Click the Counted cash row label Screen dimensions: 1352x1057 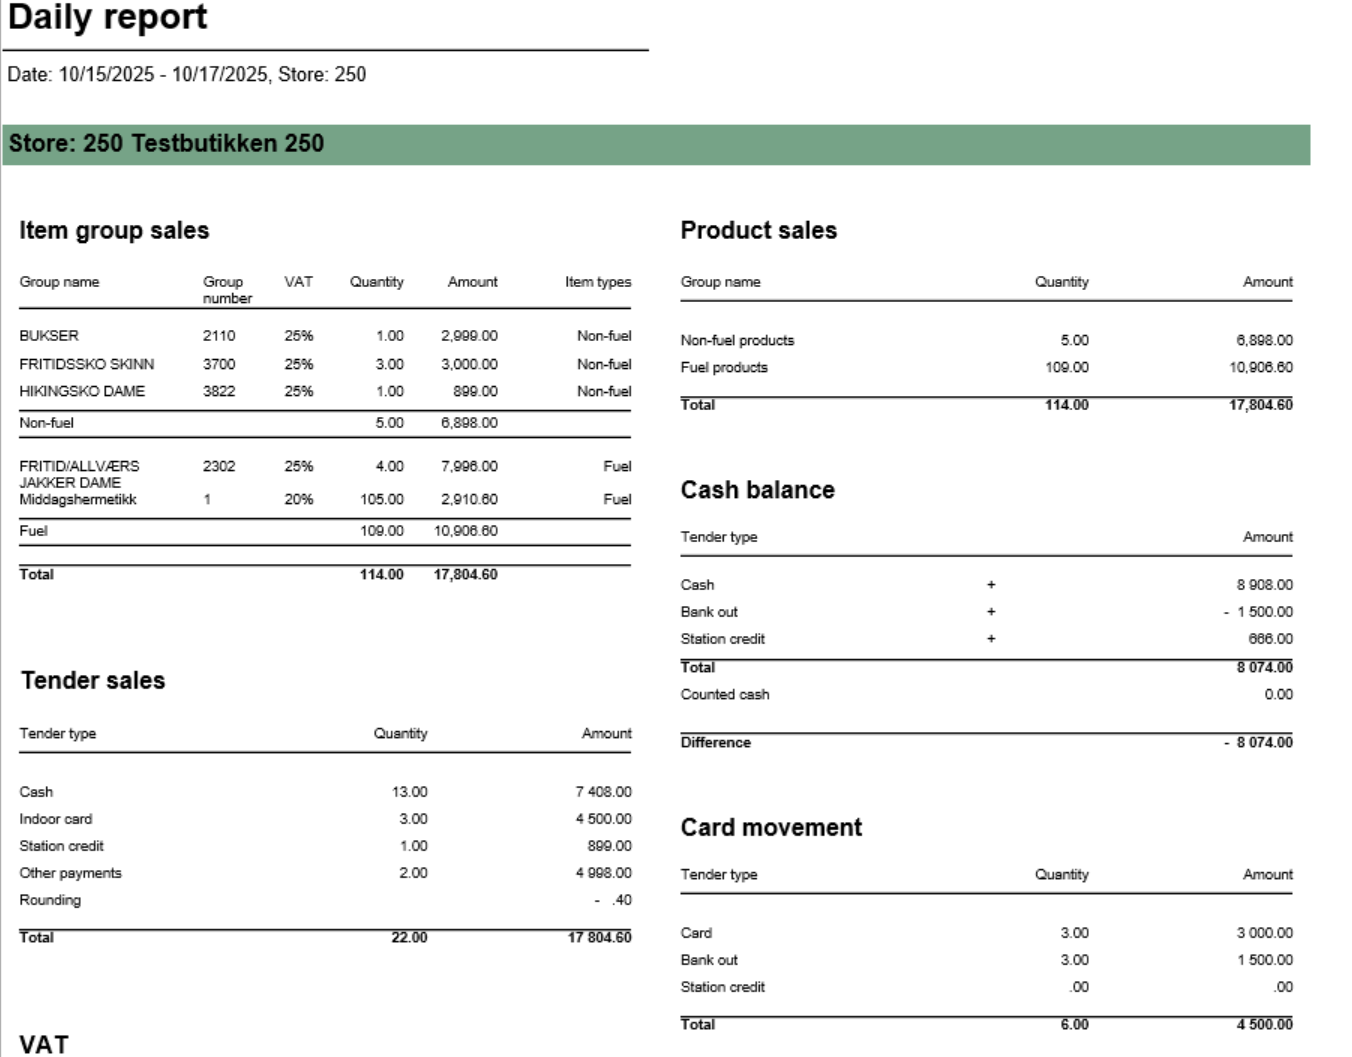click(725, 694)
